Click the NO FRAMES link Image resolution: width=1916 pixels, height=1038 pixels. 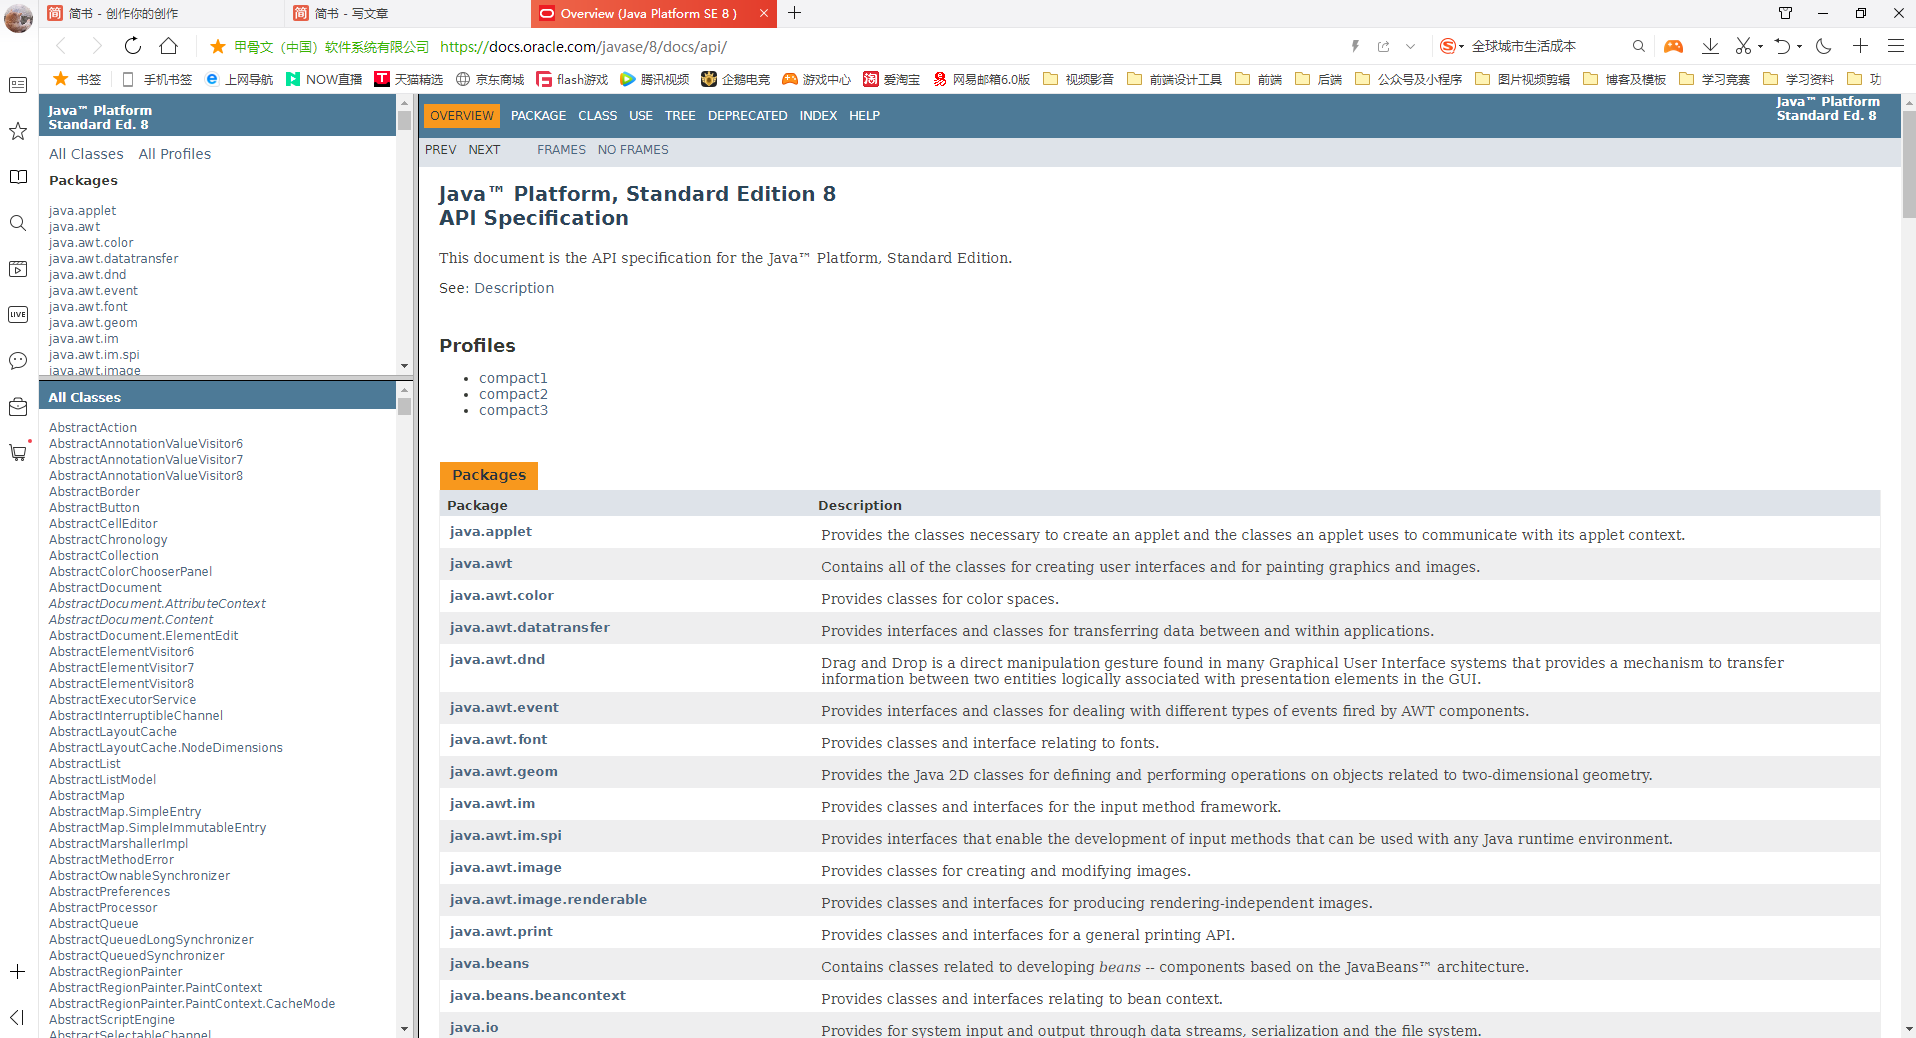click(x=633, y=150)
